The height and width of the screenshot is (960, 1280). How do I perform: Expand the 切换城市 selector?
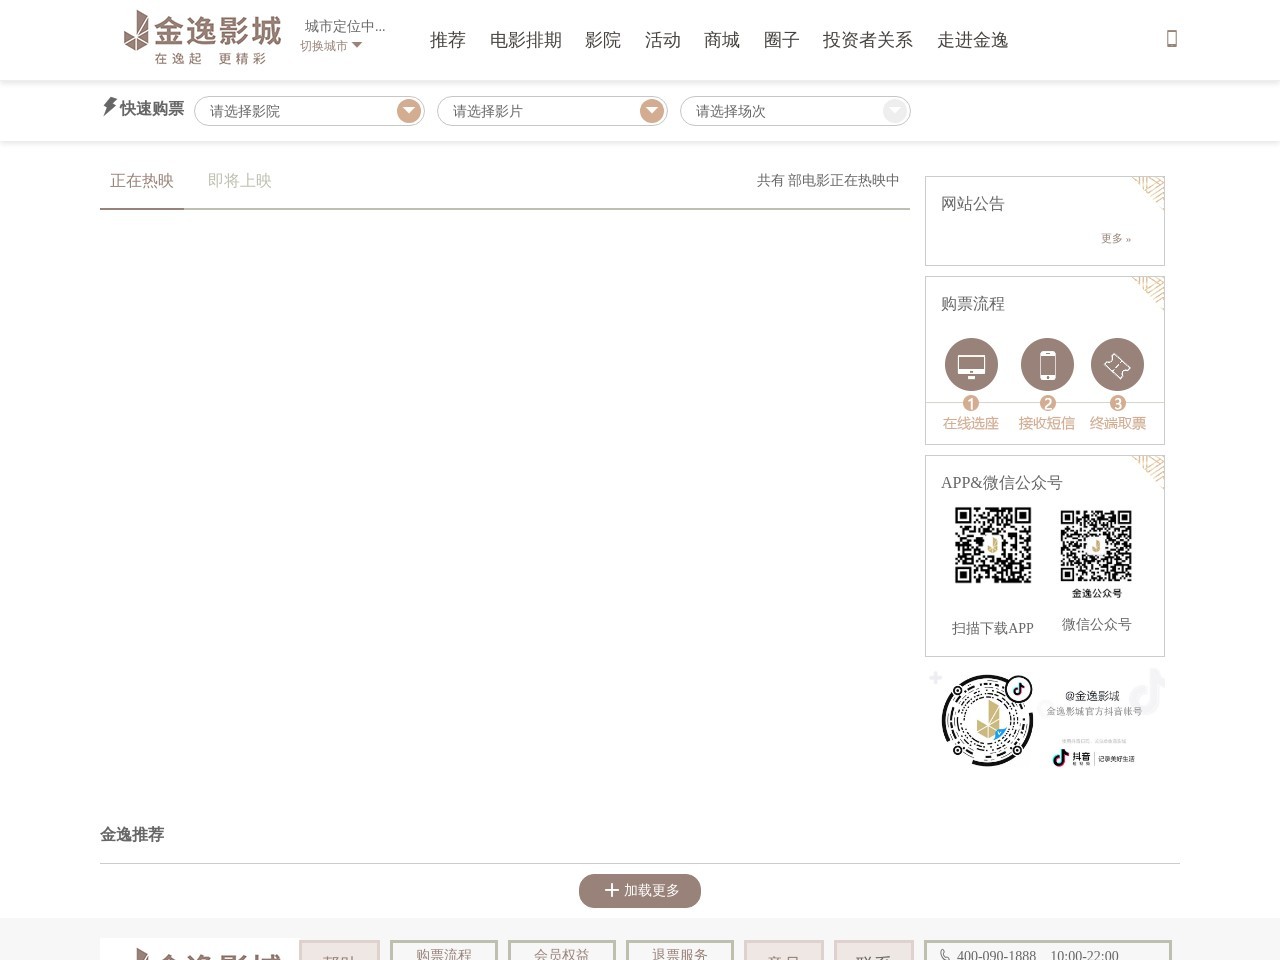330,46
